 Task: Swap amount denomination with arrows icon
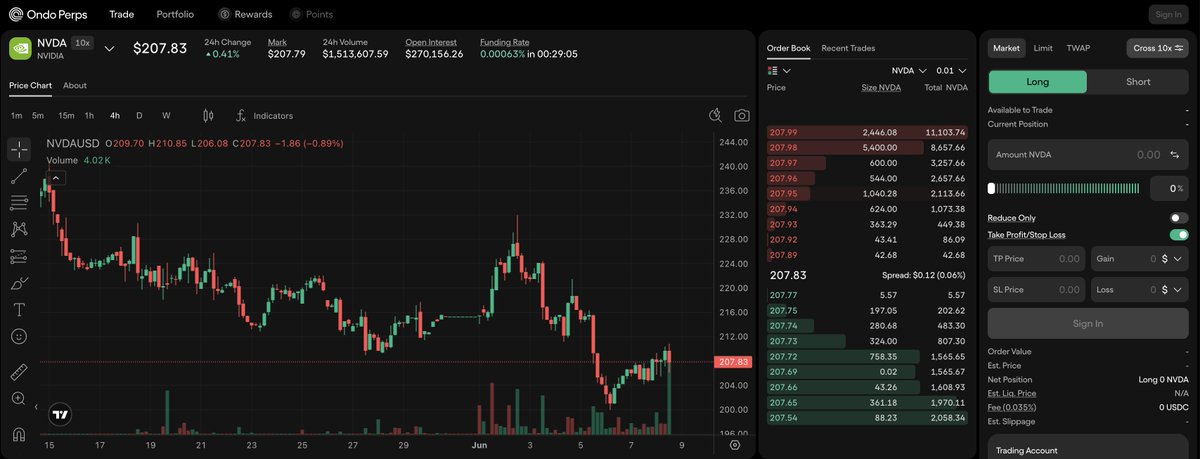[1174, 155]
